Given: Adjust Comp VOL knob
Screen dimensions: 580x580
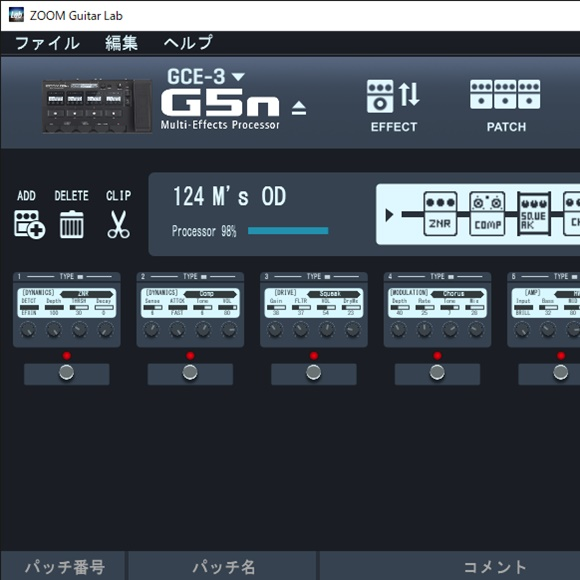Looking at the screenshot, I should 229,330.
